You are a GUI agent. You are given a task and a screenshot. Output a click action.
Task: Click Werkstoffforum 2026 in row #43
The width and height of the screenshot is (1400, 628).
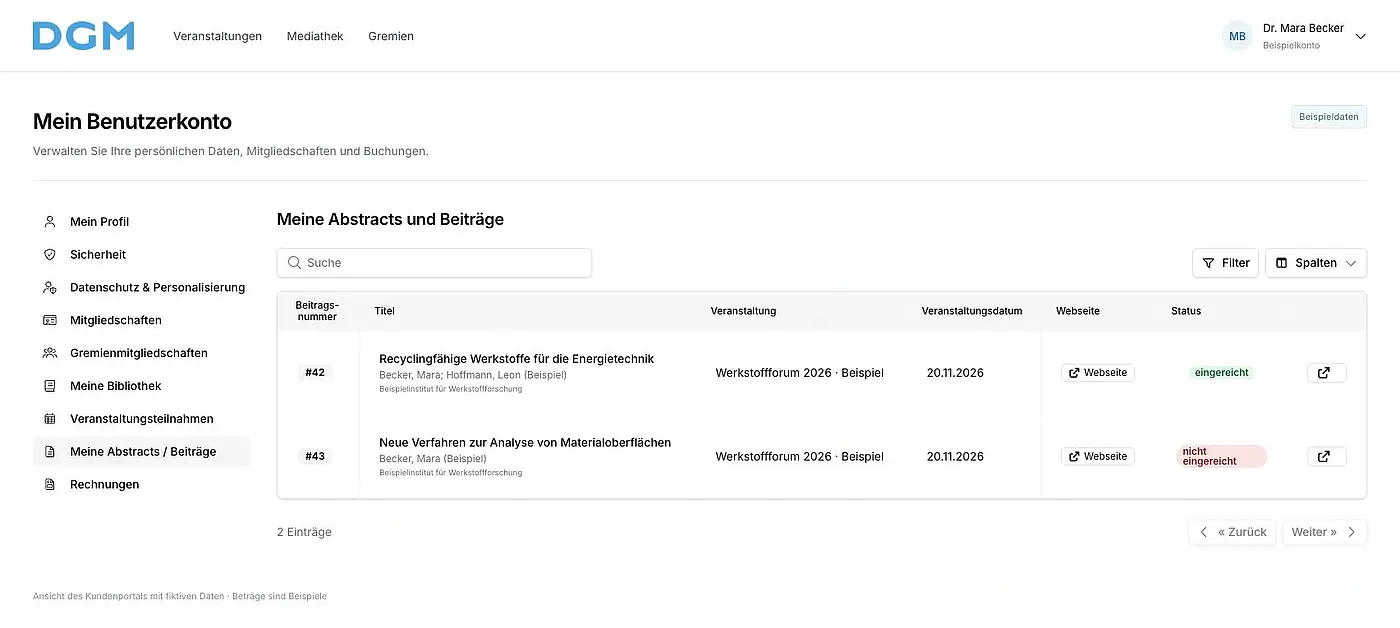tap(799, 457)
